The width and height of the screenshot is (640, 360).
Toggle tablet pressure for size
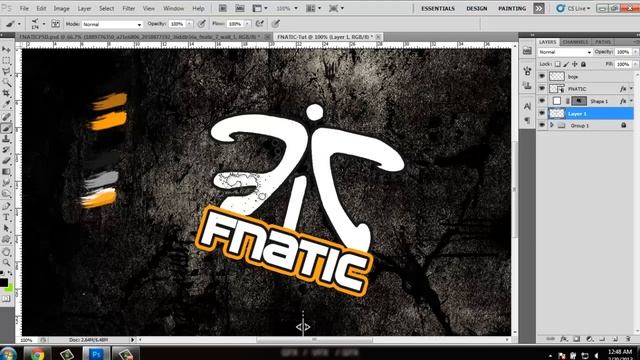(x=276, y=24)
